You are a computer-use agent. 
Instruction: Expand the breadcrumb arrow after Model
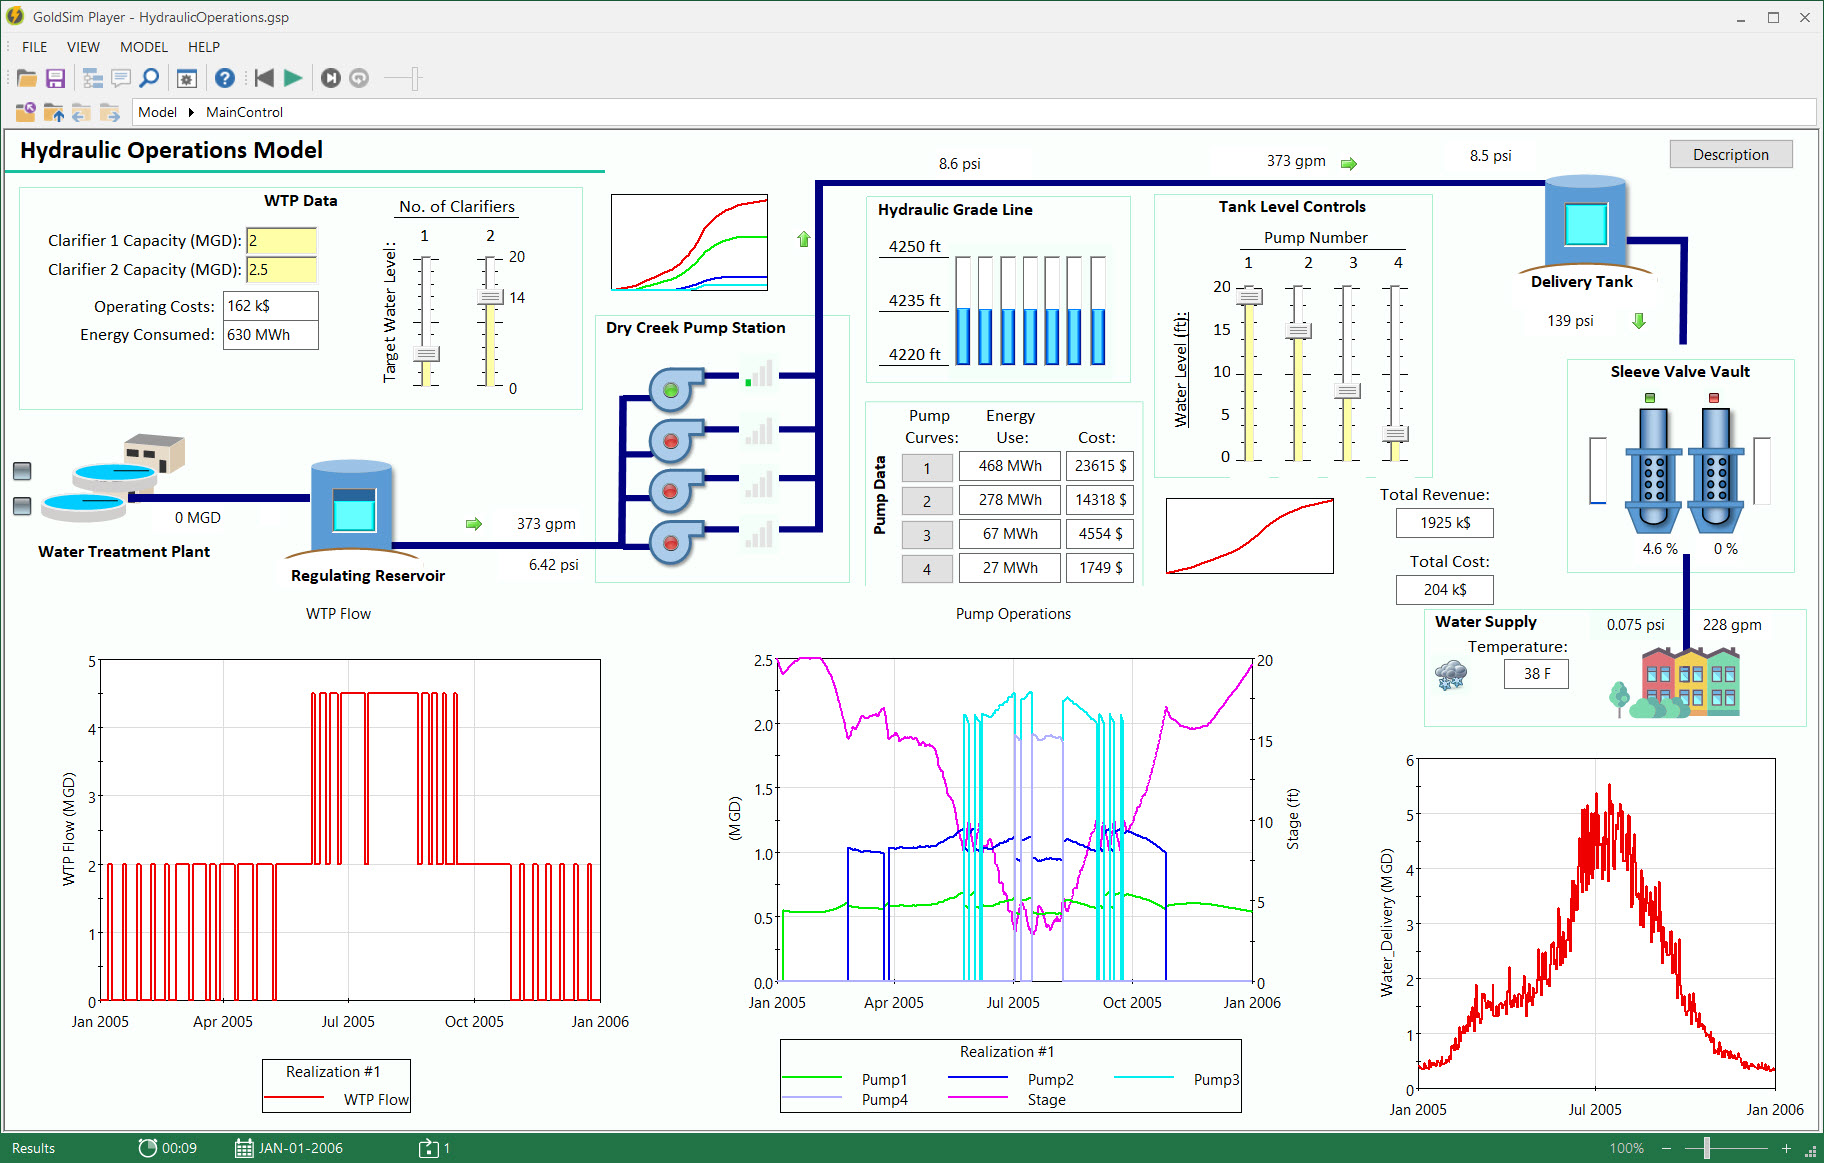click(191, 112)
